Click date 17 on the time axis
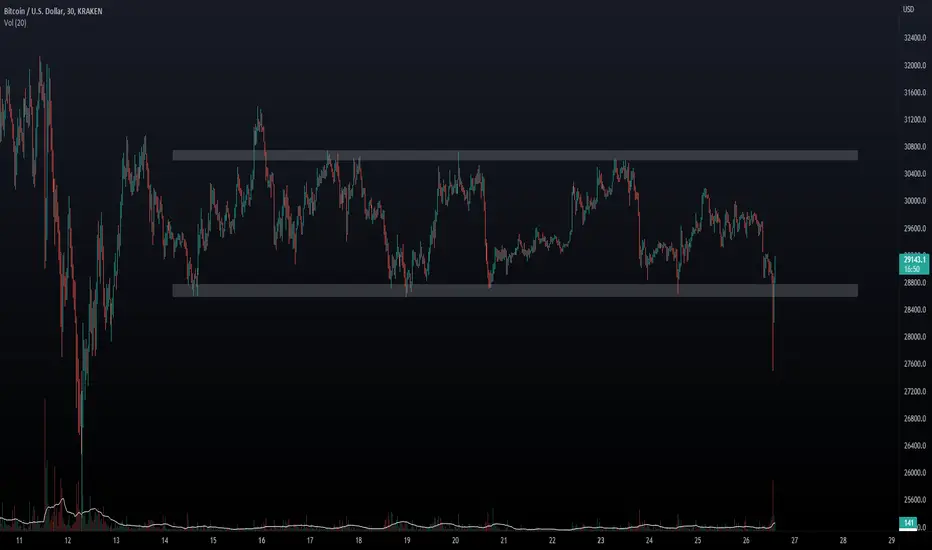Viewport: 932px width, 550px height. click(x=310, y=540)
